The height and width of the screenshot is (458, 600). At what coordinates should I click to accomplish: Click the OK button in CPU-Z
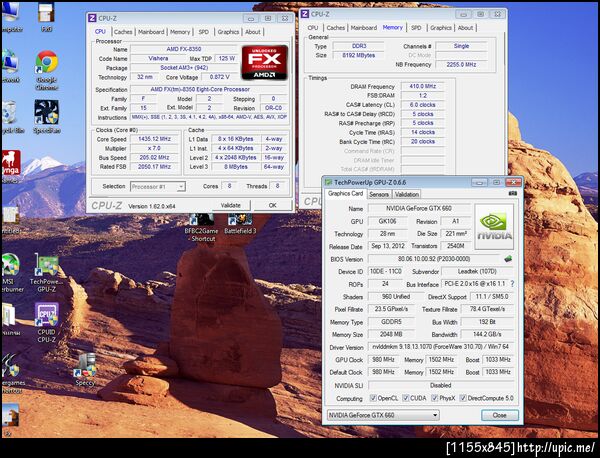272,205
